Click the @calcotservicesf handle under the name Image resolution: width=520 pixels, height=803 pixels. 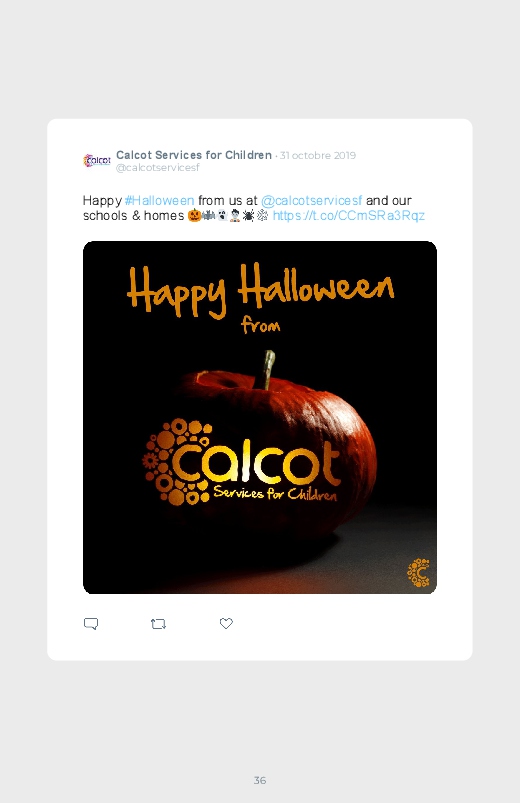pos(157,167)
